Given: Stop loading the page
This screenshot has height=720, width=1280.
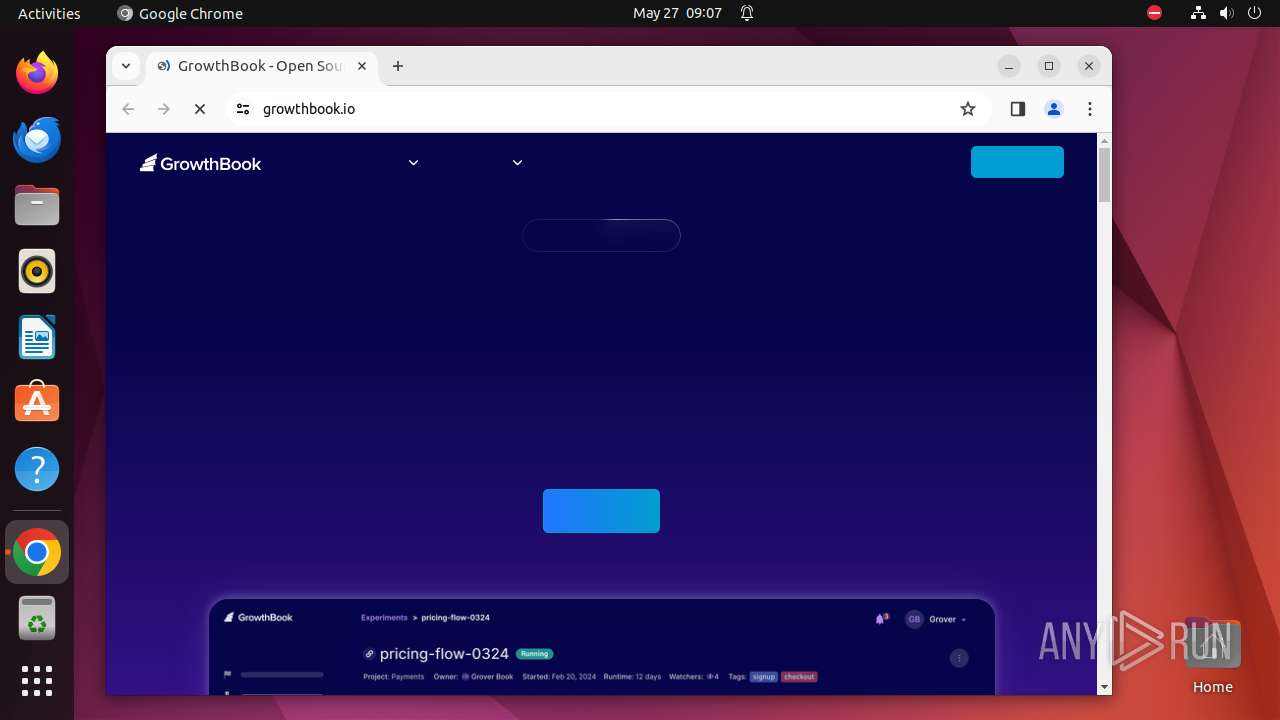Looking at the screenshot, I should pyautogui.click(x=200, y=109).
